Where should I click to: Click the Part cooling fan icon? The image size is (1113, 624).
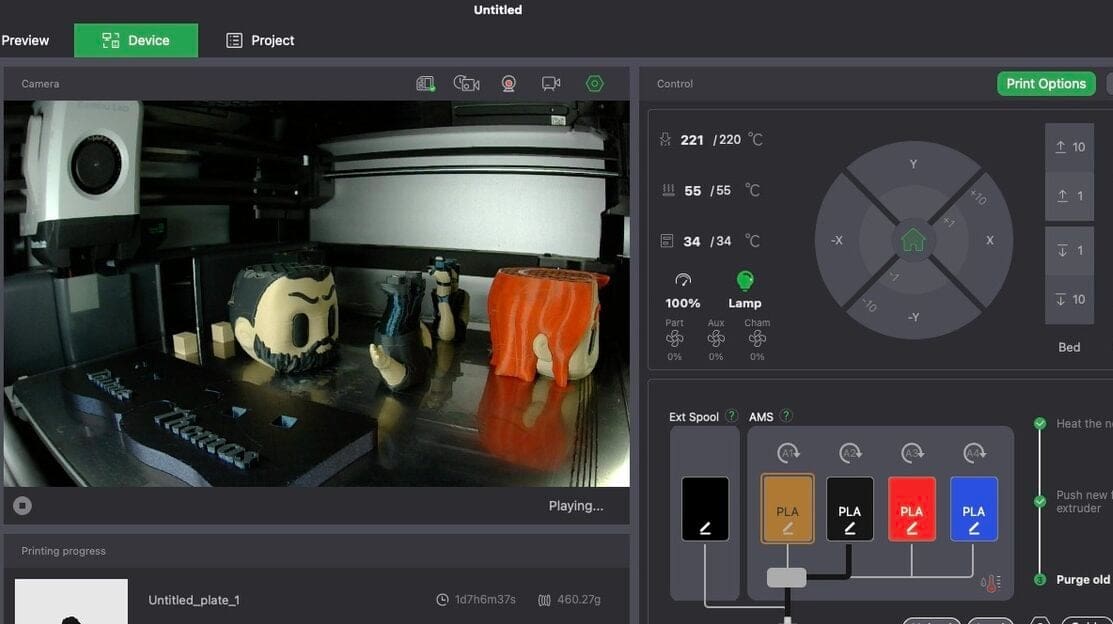[x=674, y=340]
